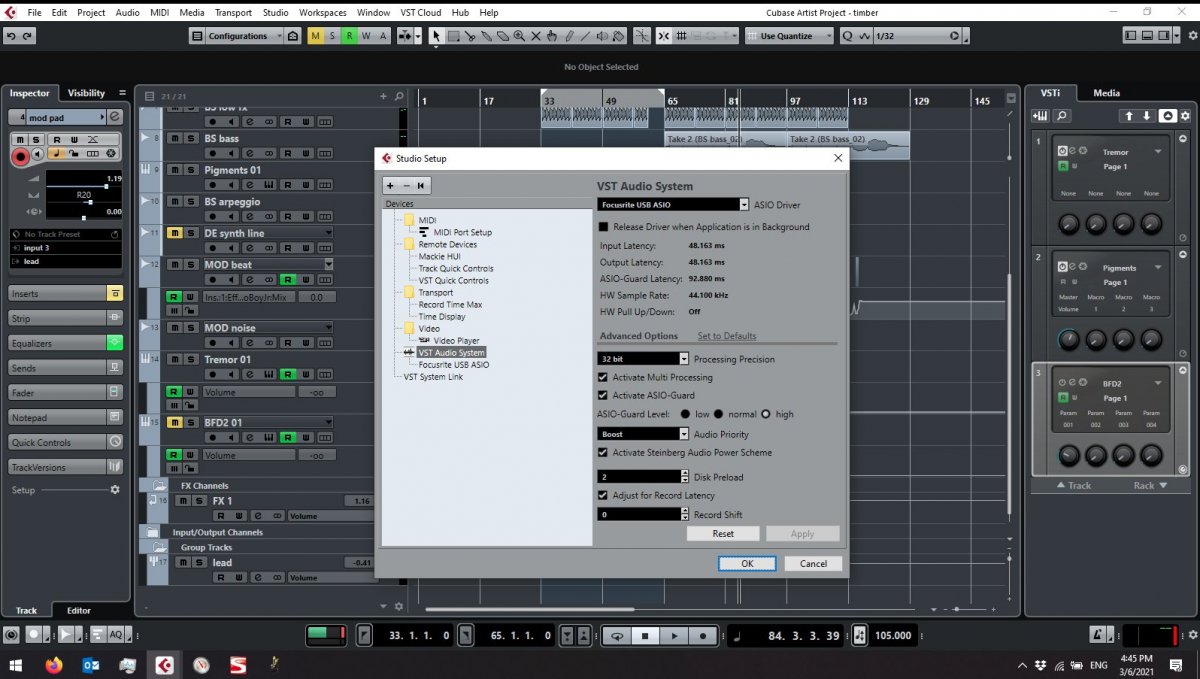Open the Processing Precision 32 bit dropdown
Viewport: 1200px width, 679px height.
coord(684,358)
